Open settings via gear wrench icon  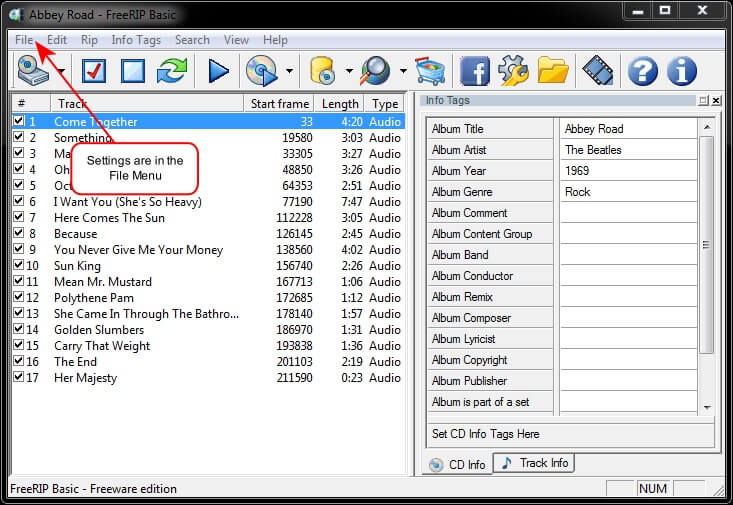coord(513,71)
